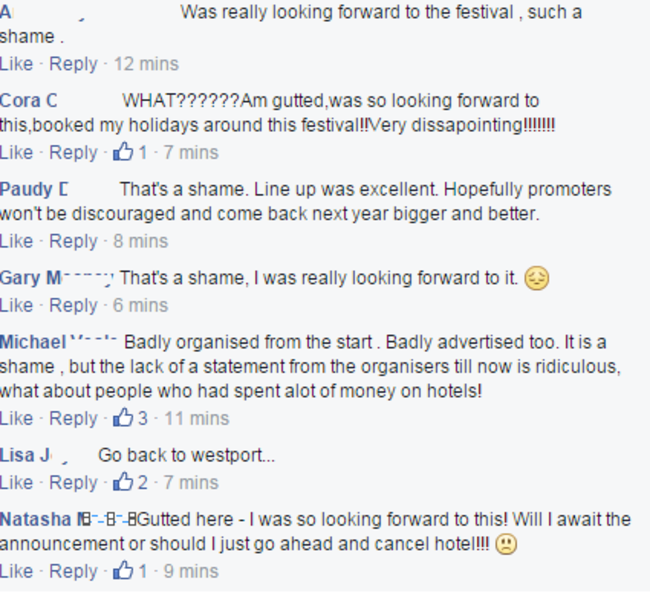Like Cora's comment

point(16,153)
